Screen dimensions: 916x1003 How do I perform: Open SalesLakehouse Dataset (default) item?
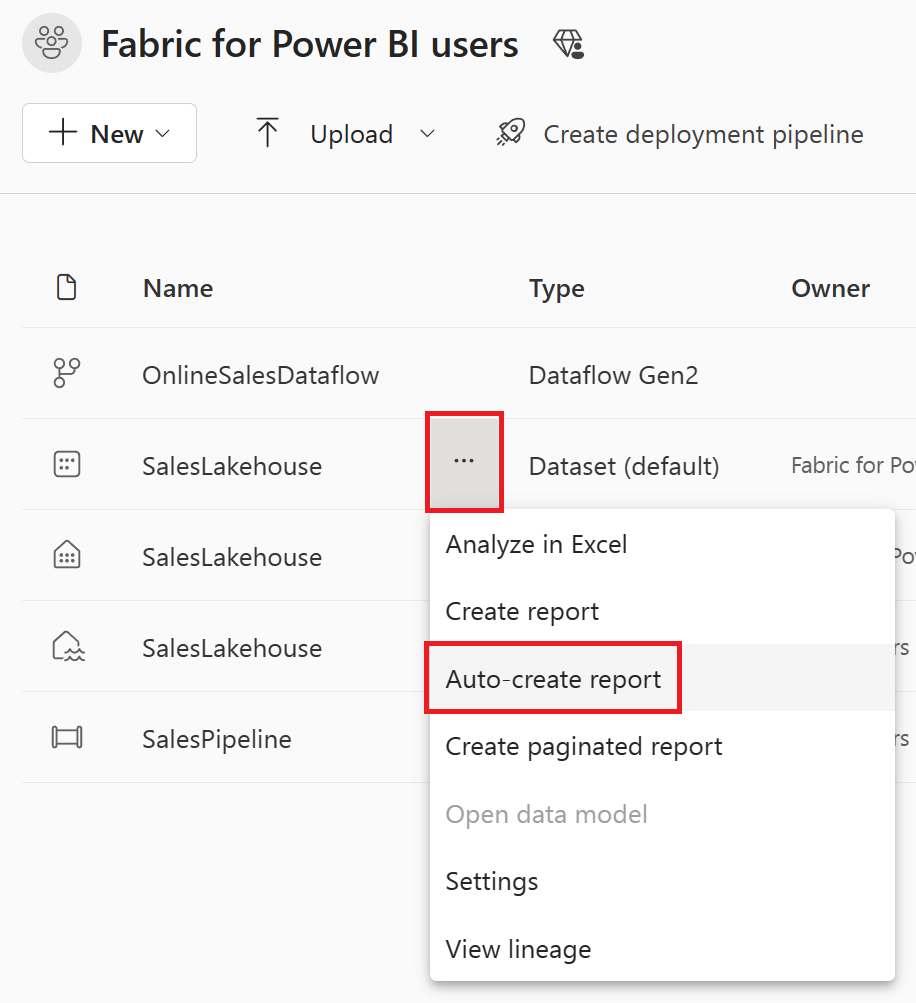point(232,466)
